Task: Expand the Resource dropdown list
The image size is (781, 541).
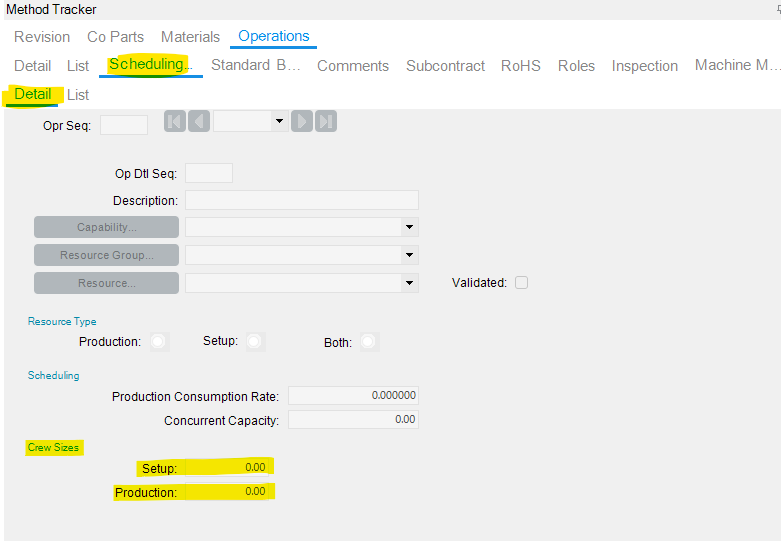Action: click(x=409, y=283)
